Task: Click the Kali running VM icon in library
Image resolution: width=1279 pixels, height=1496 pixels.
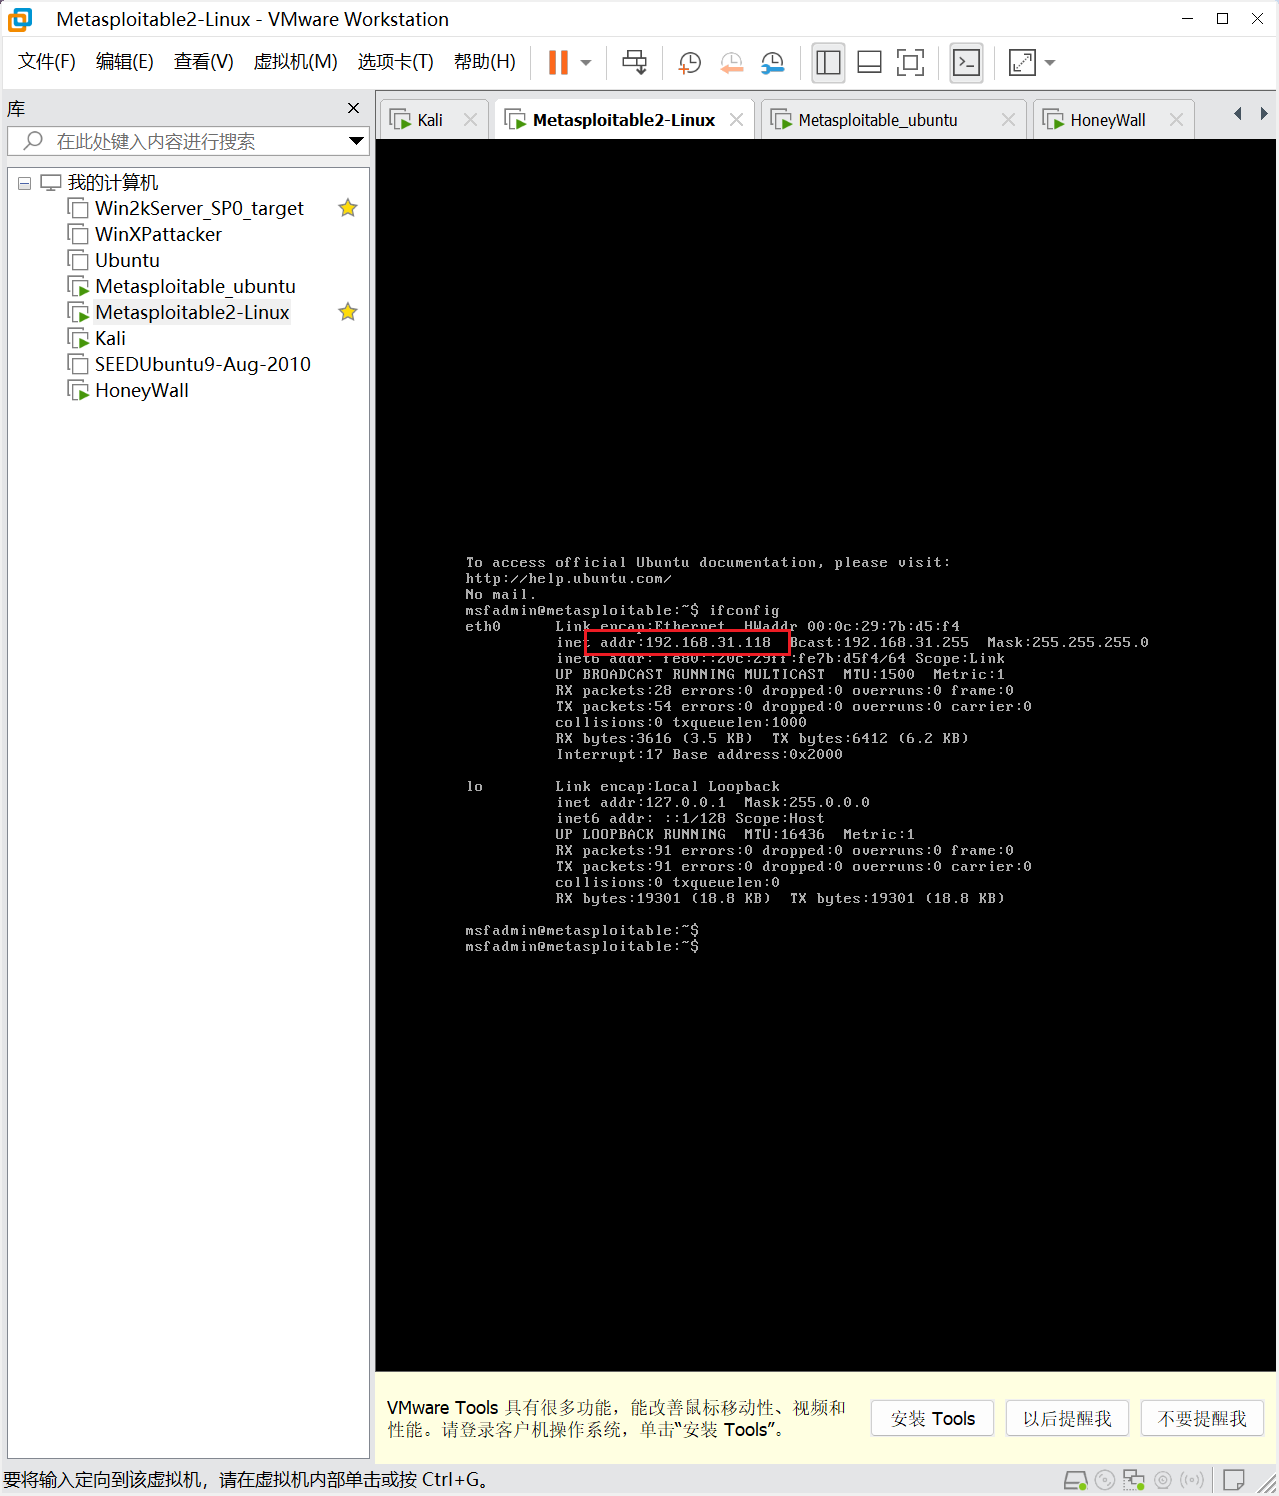Action: pyautogui.click(x=78, y=338)
